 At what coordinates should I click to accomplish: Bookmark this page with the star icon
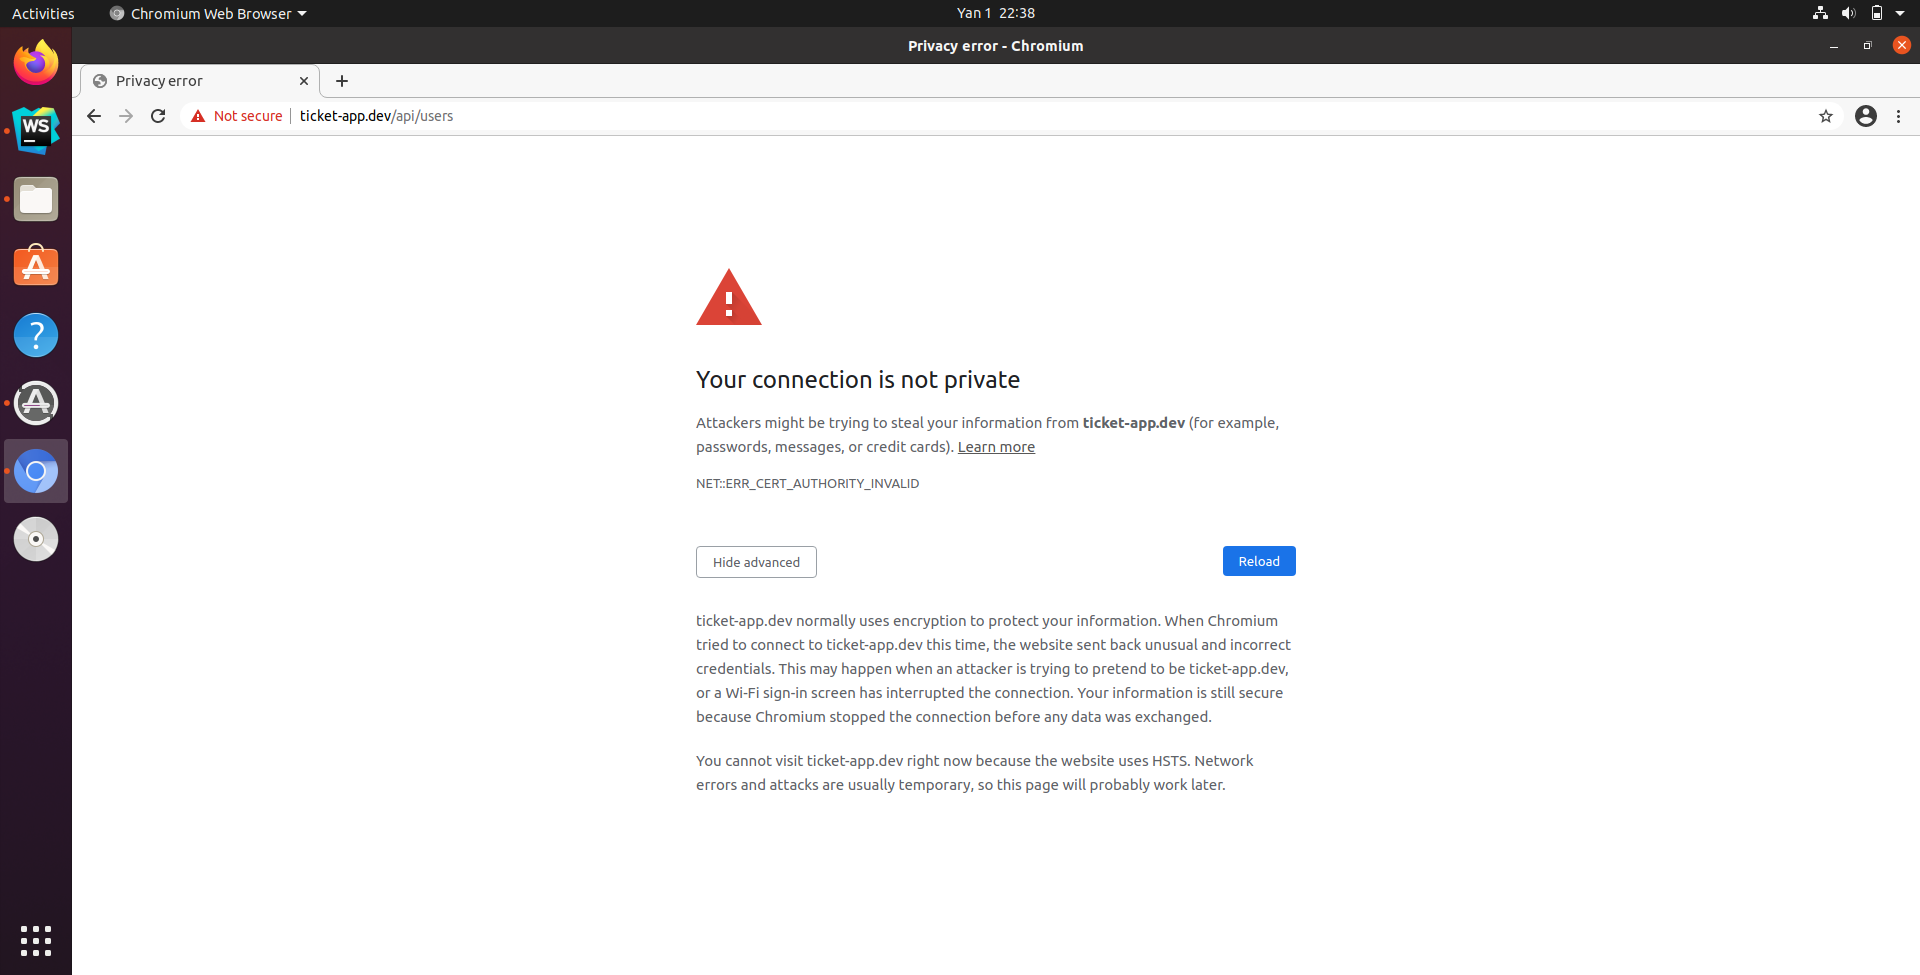point(1826,116)
